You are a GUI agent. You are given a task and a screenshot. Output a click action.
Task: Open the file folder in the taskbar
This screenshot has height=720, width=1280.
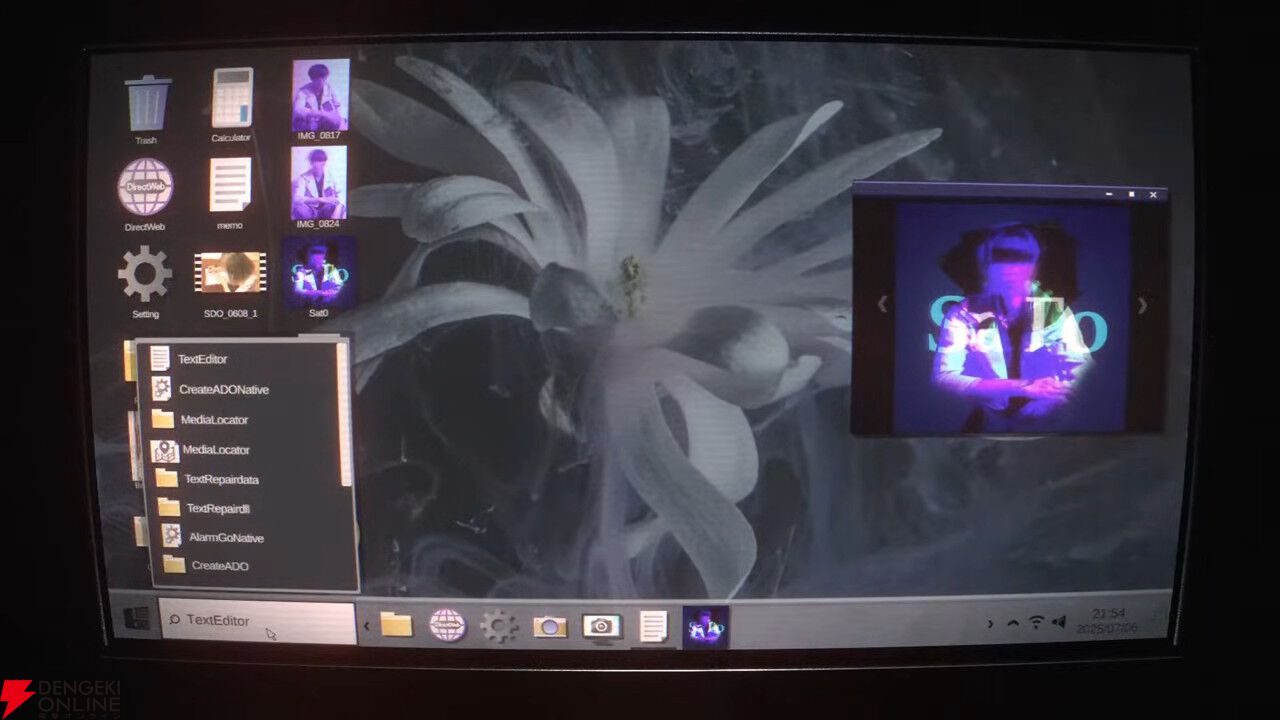pos(396,626)
